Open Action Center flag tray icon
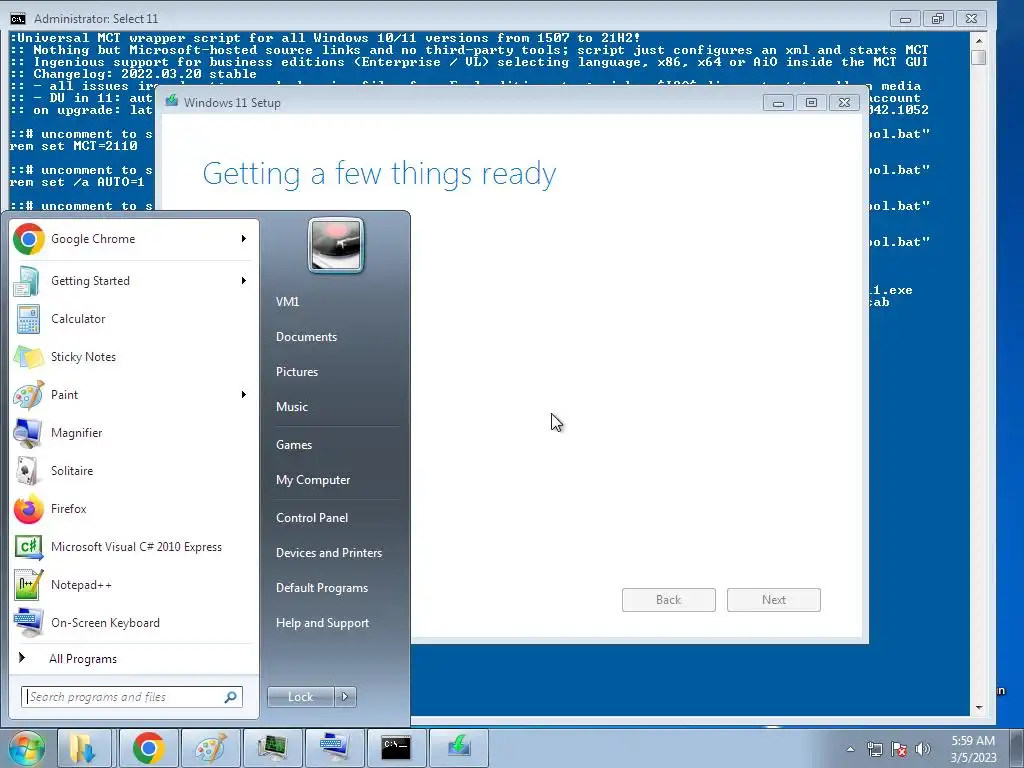1024x768 pixels. click(x=899, y=749)
